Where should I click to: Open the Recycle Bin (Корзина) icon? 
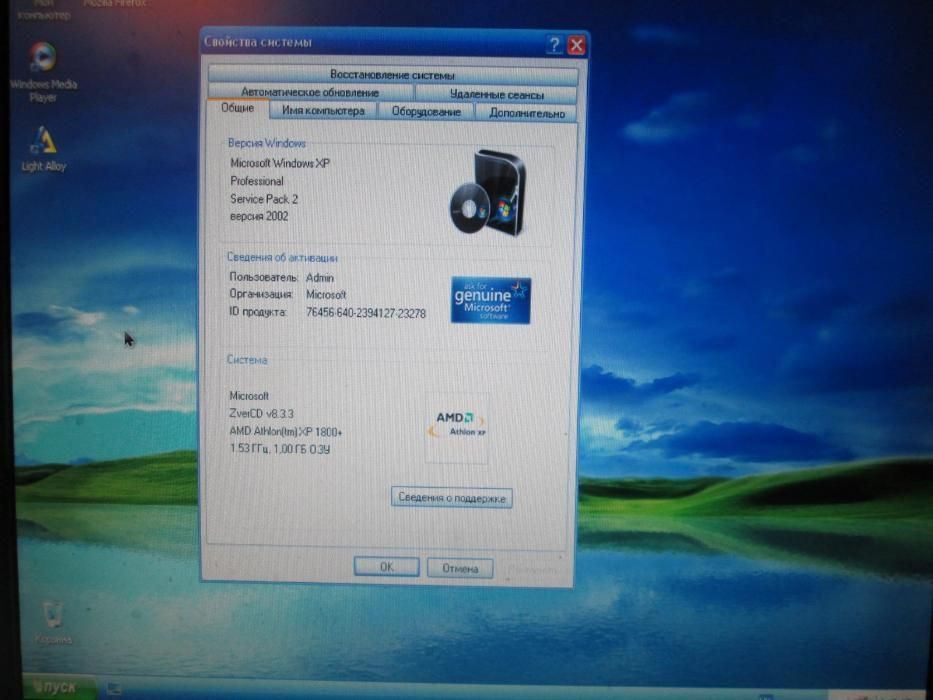[x=53, y=622]
